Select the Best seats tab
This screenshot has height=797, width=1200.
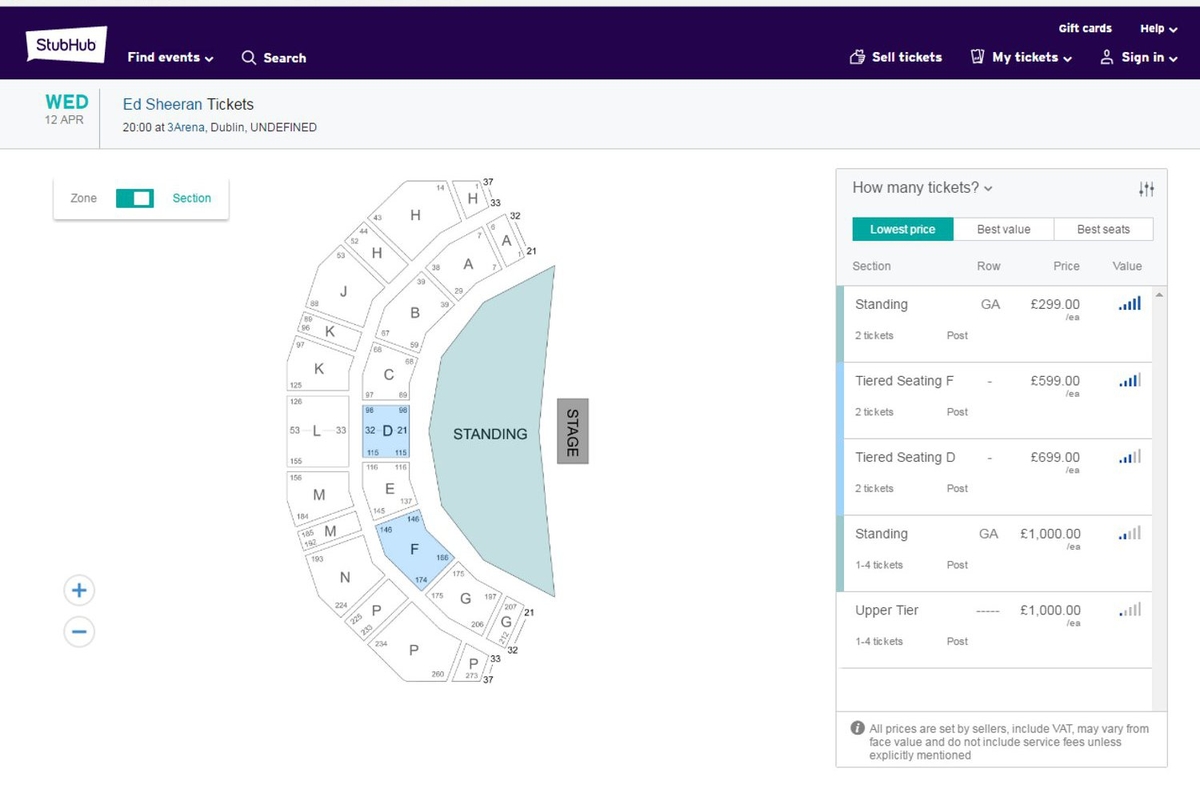[x=1103, y=228]
